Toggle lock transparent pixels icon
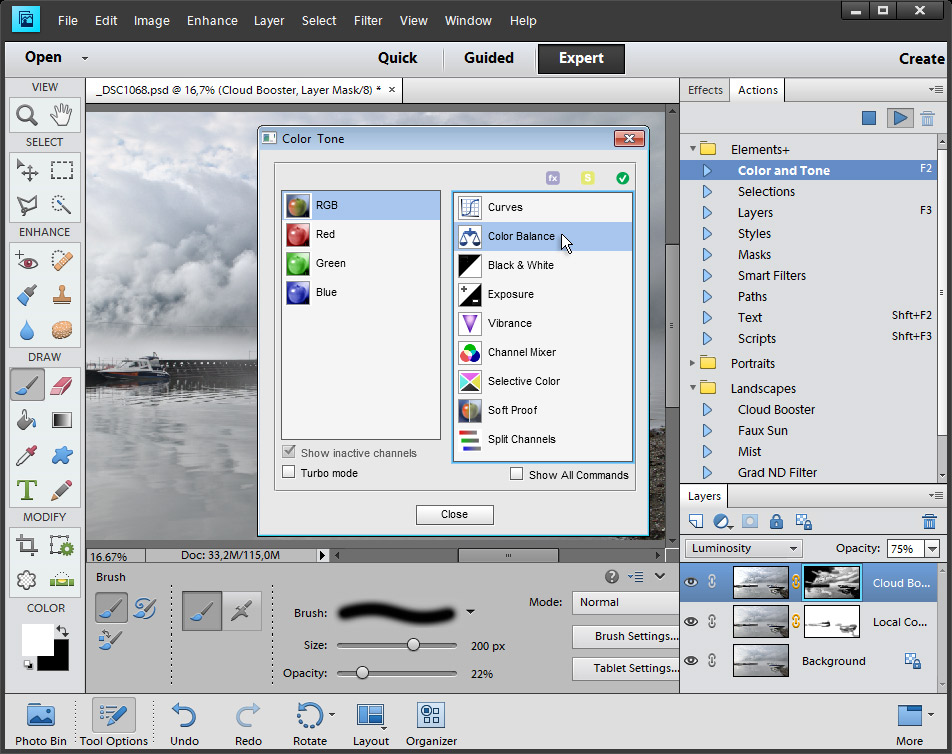The height and width of the screenshot is (754, 952). pos(804,521)
